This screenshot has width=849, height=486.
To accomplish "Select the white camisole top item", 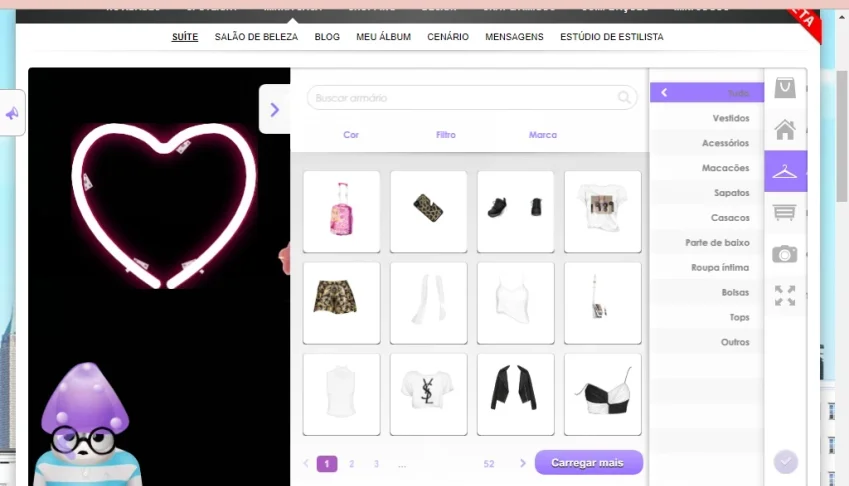I will [x=515, y=303].
